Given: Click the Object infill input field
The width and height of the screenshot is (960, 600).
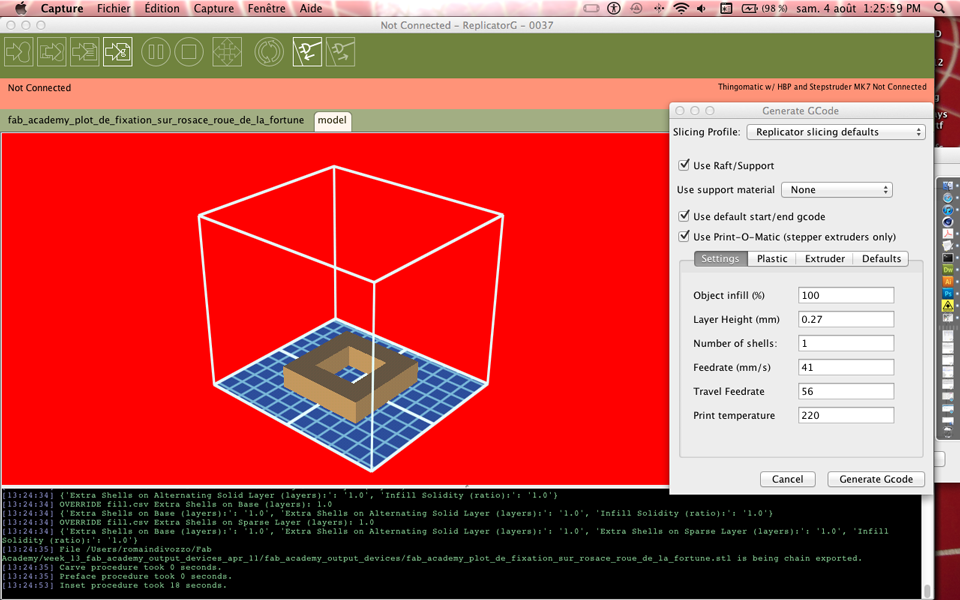Looking at the screenshot, I should 846,295.
